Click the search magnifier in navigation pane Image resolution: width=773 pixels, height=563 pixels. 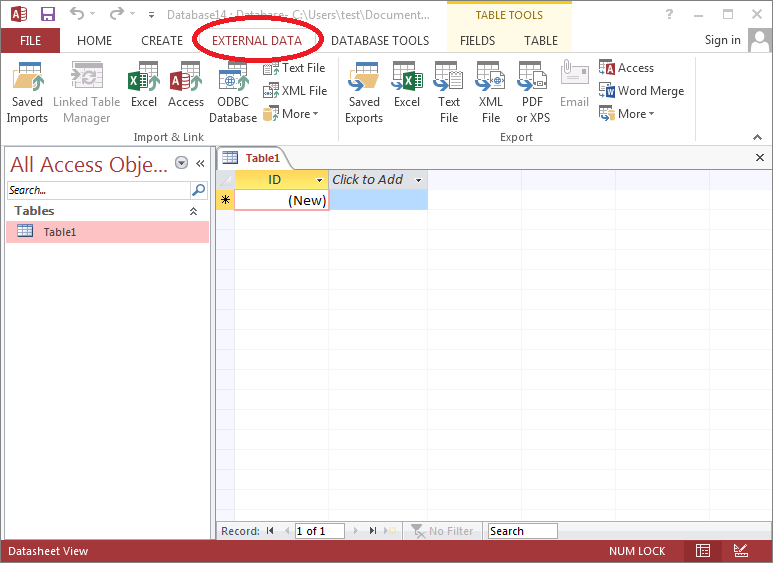coord(199,190)
